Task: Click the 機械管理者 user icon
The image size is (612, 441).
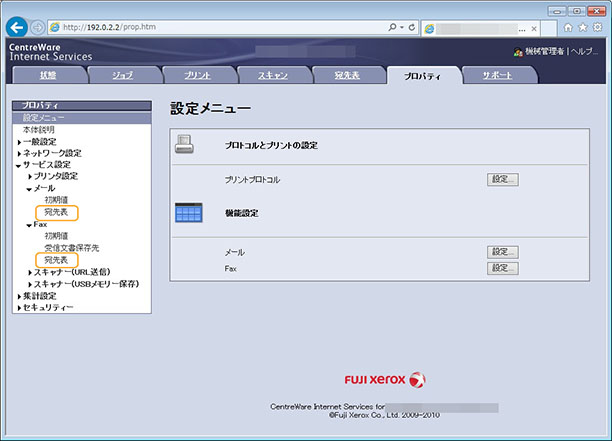Action: [x=517, y=51]
